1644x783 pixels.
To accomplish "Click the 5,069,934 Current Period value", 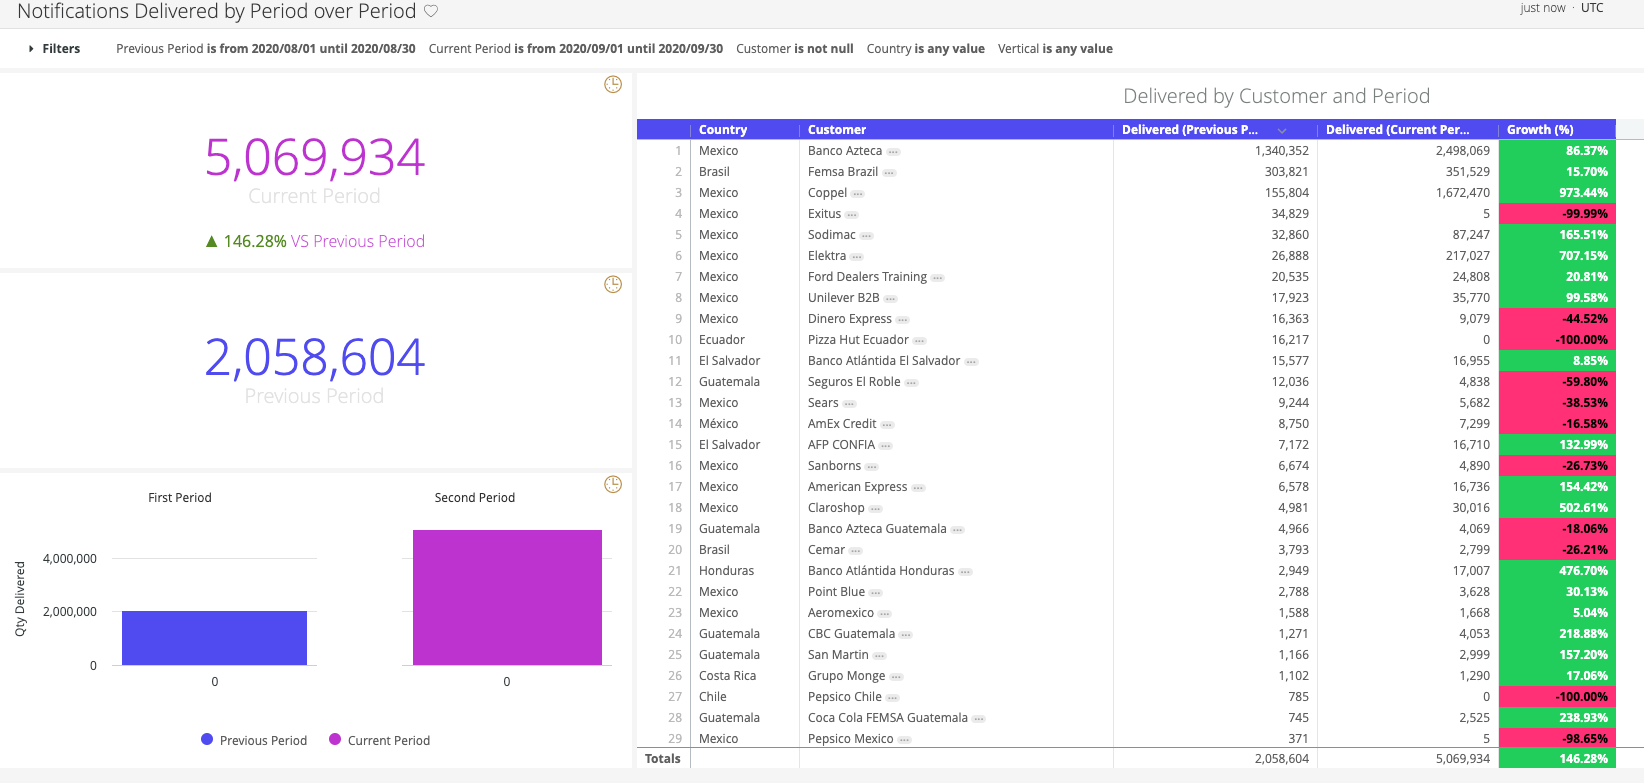I will (315, 157).
